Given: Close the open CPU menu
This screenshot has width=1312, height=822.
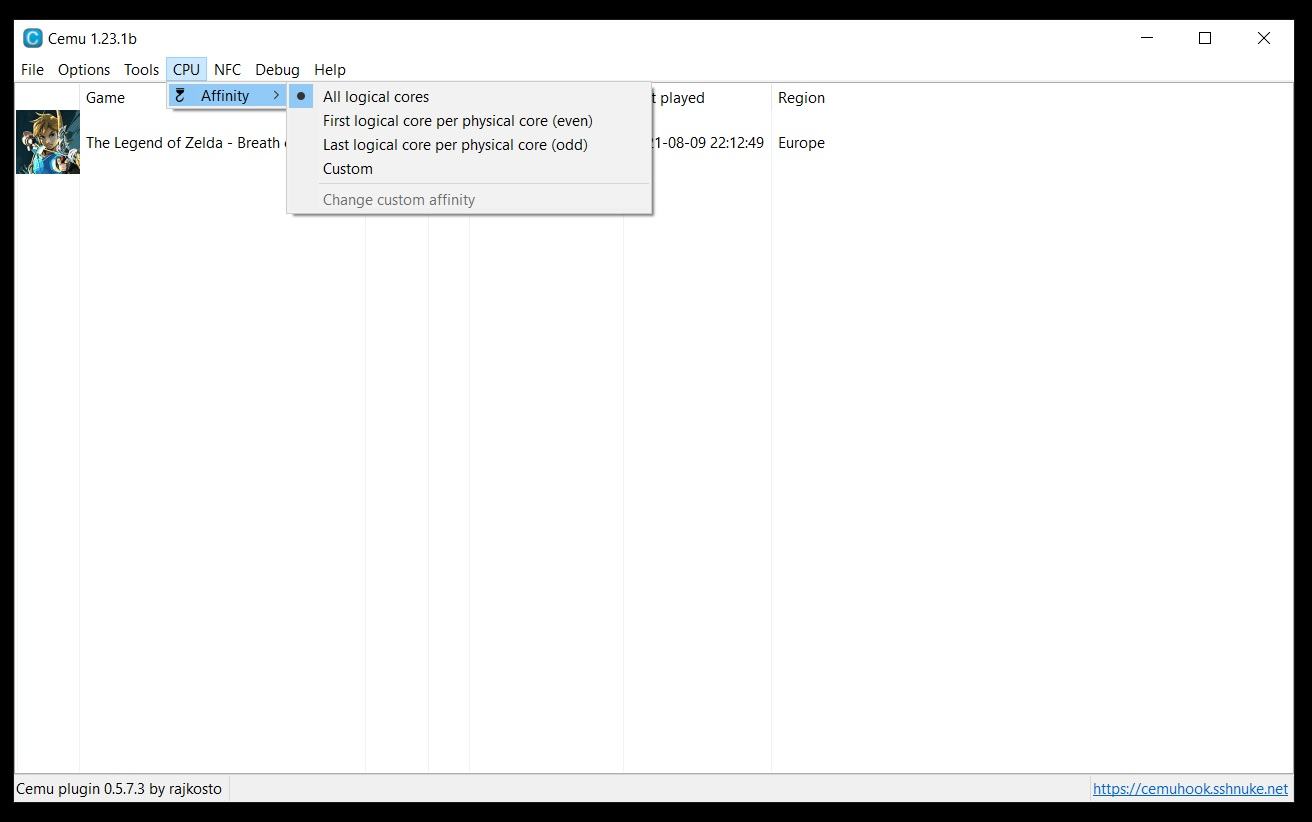Looking at the screenshot, I should 186,70.
